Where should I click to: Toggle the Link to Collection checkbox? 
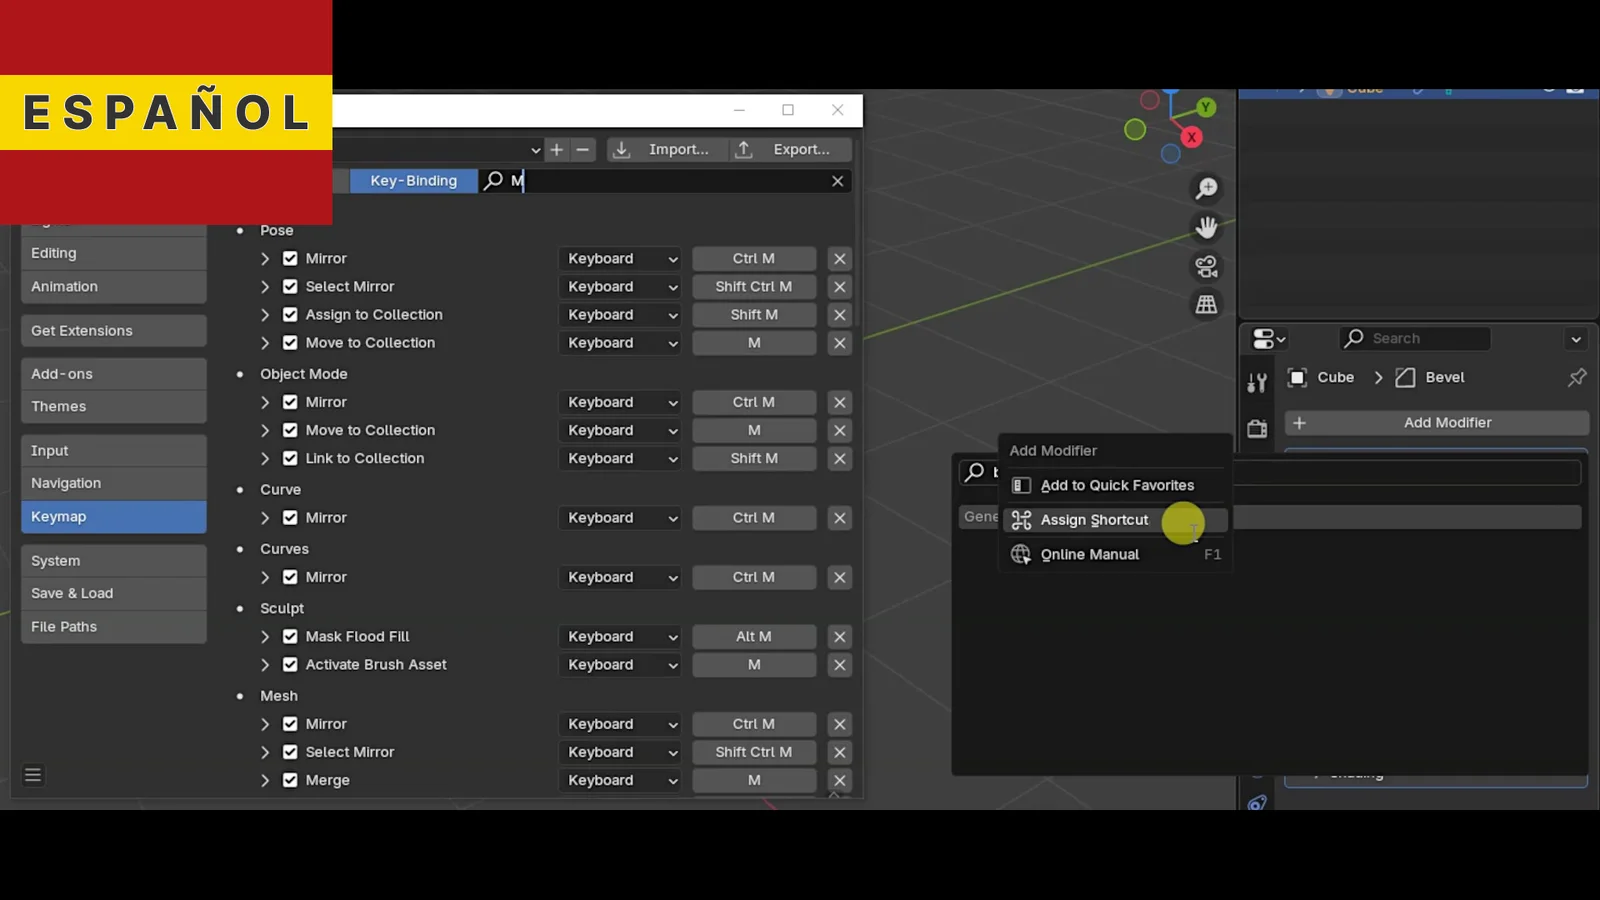290,459
